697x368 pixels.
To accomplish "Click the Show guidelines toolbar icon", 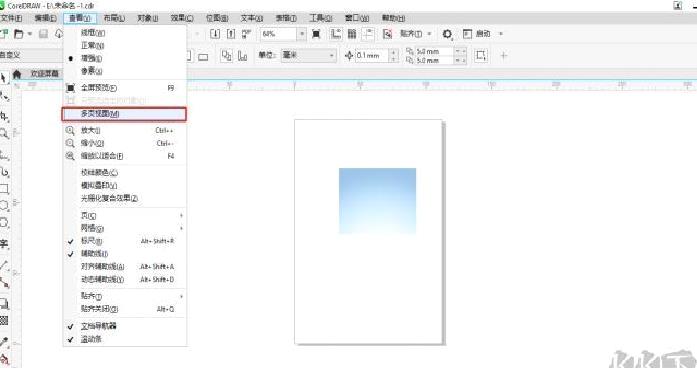I will [x=368, y=34].
